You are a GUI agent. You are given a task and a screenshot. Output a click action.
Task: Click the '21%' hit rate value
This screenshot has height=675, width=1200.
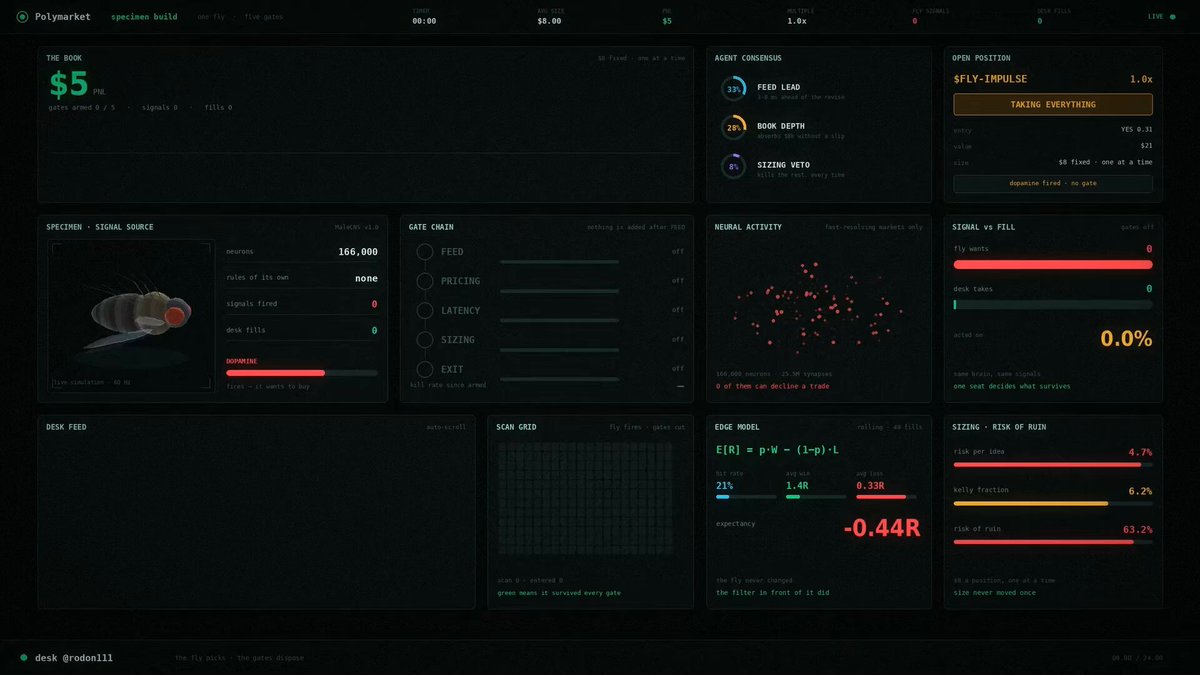click(x=725, y=484)
